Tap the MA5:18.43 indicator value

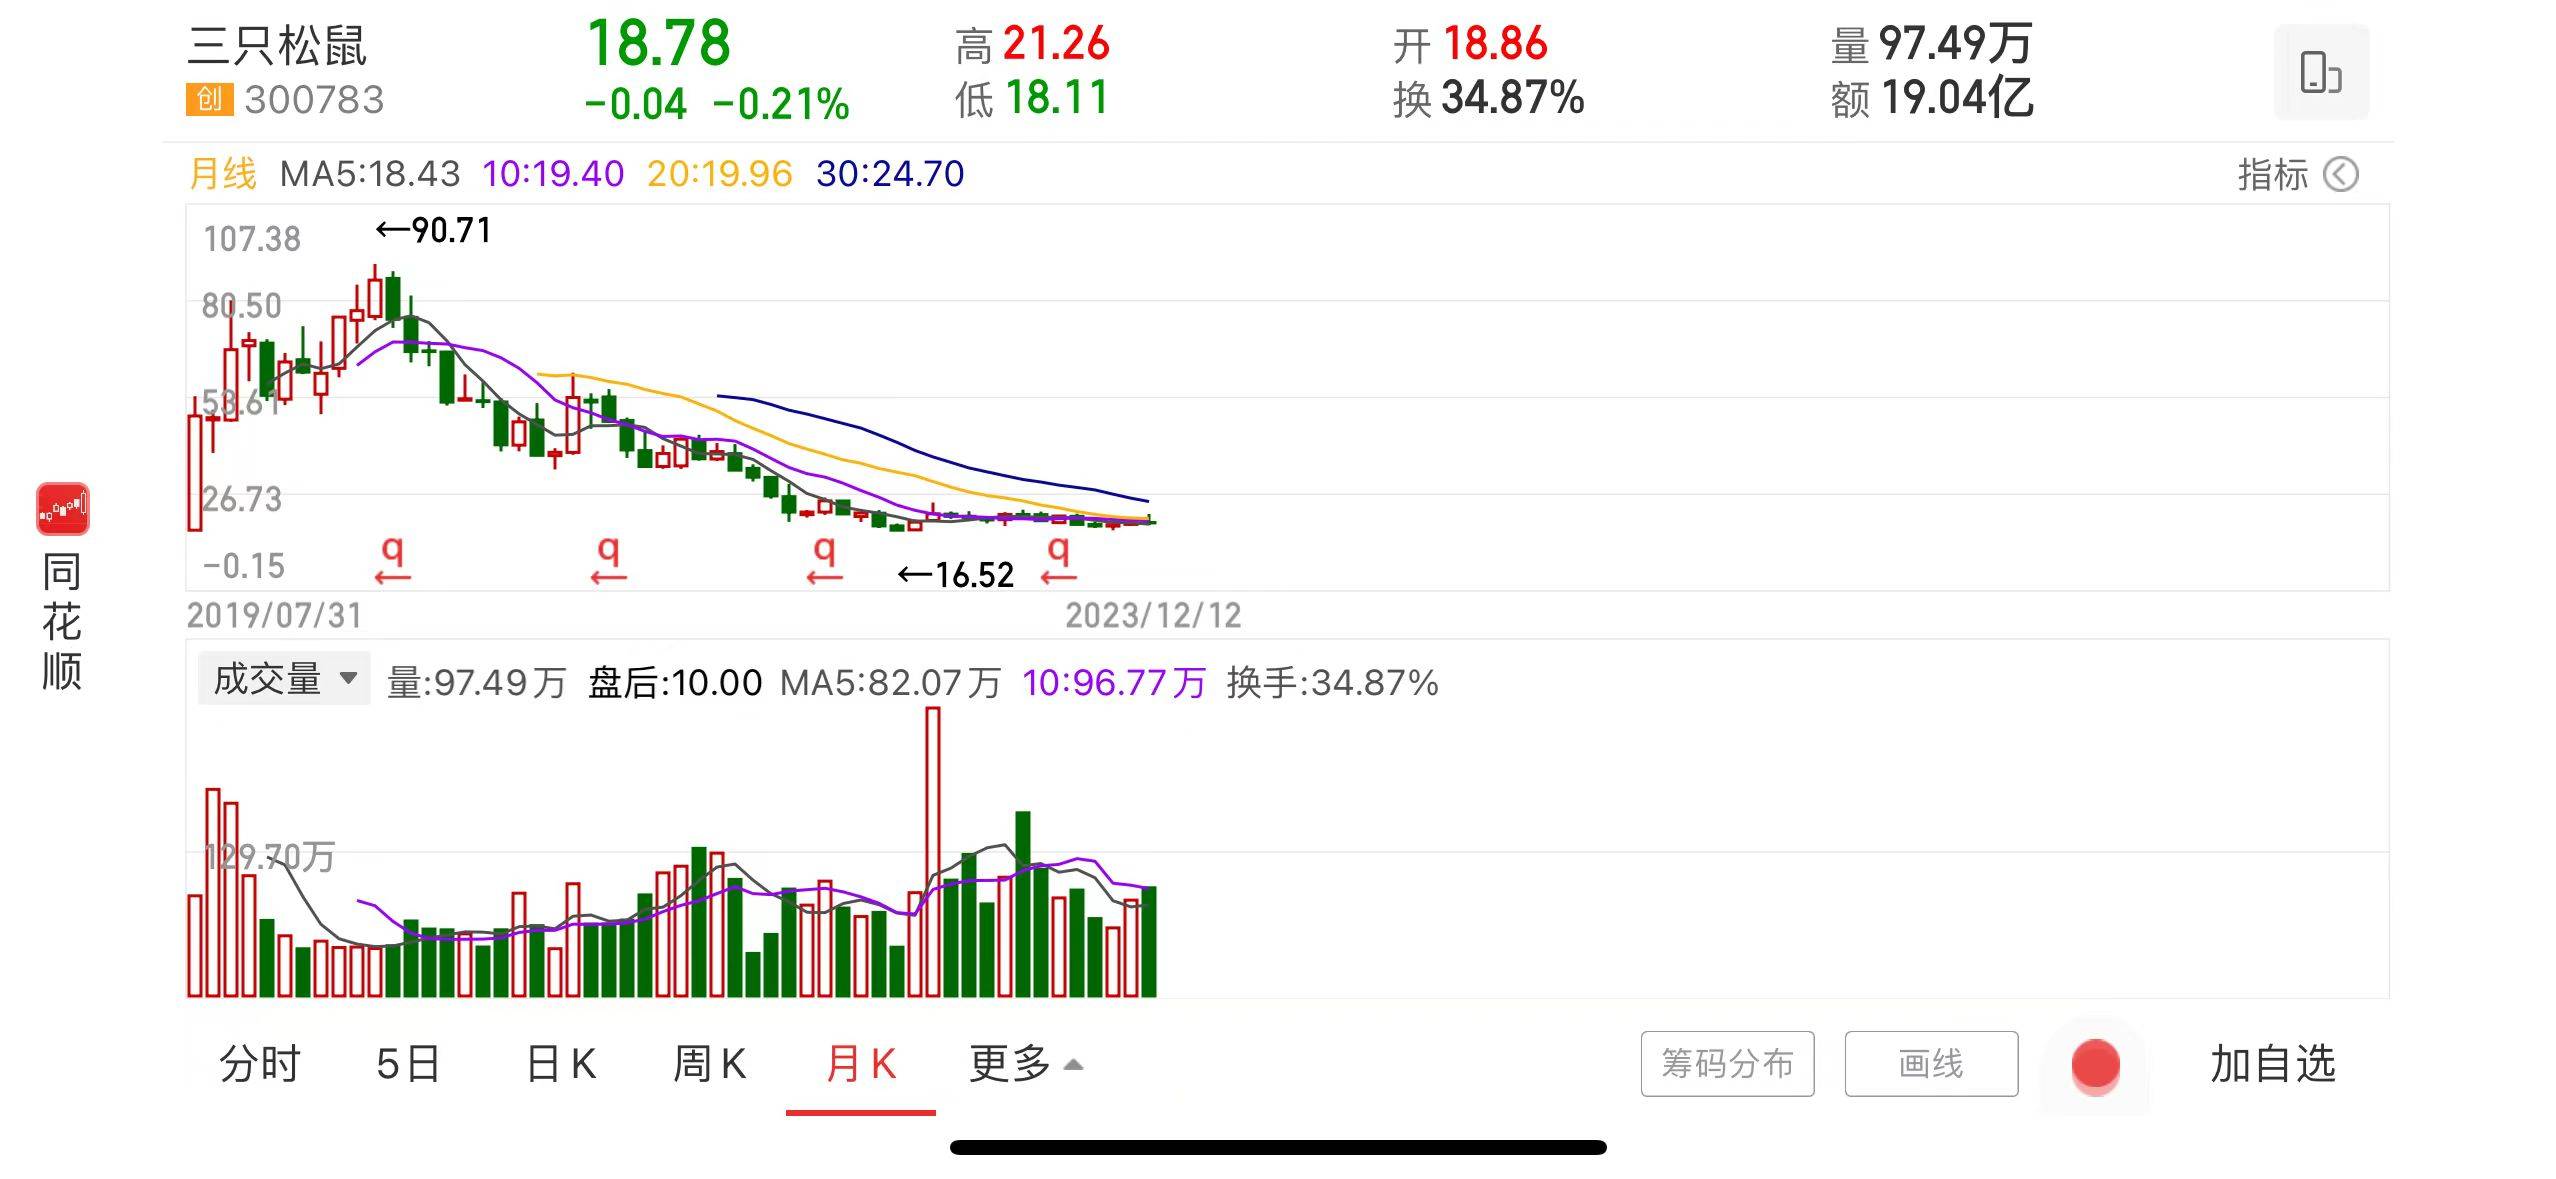click(x=370, y=174)
